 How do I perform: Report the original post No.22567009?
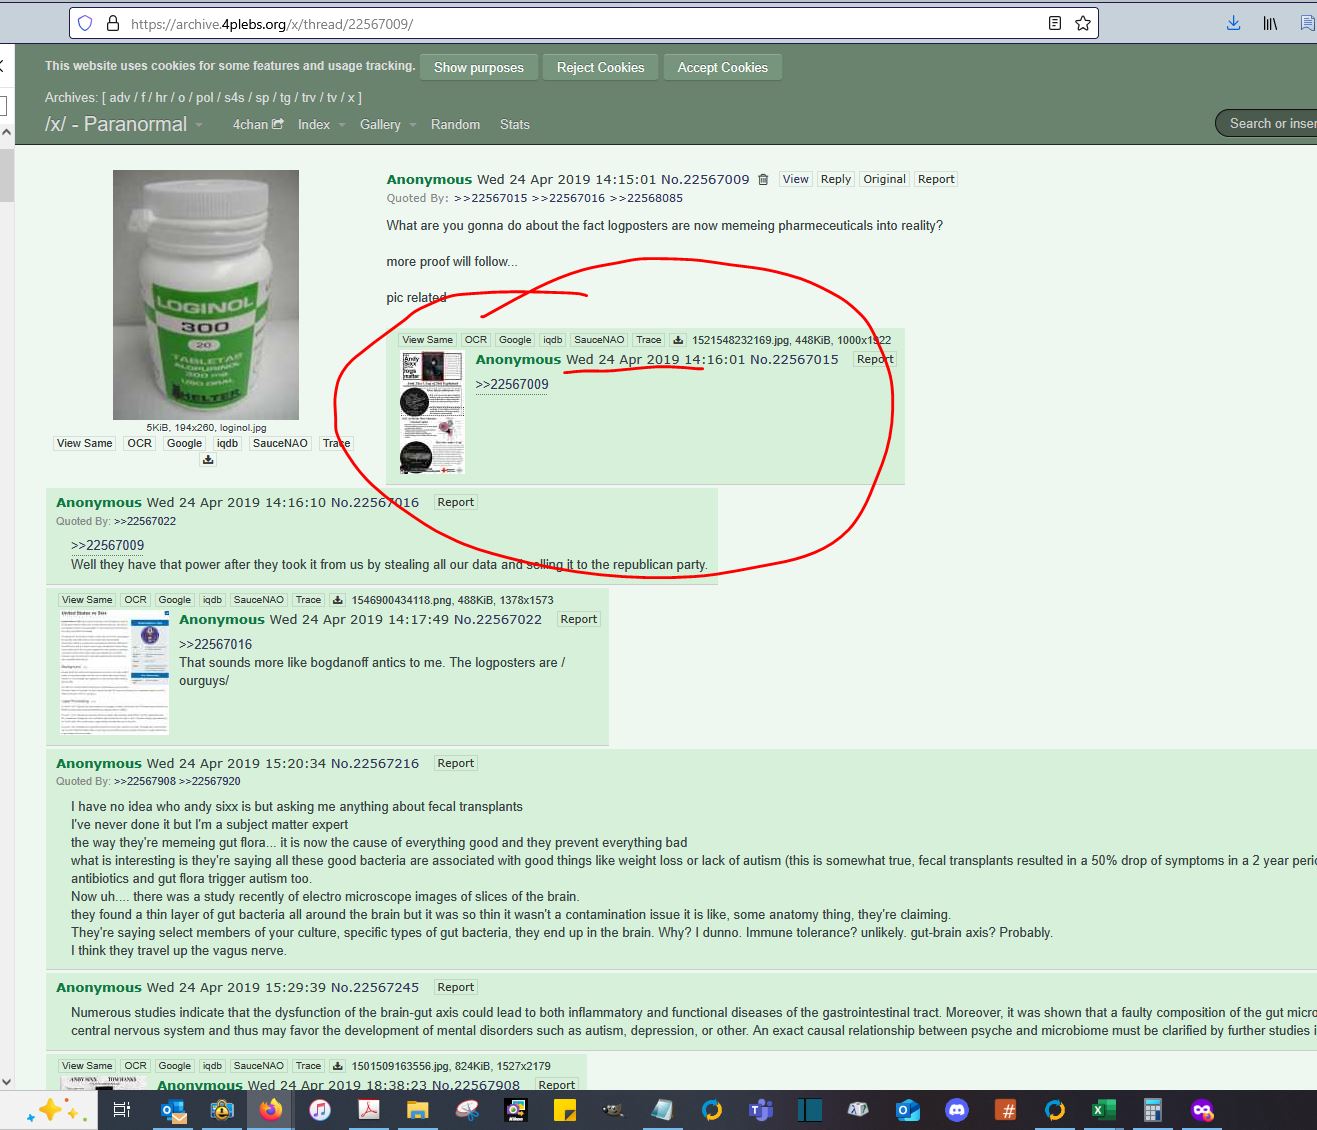click(936, 179)
